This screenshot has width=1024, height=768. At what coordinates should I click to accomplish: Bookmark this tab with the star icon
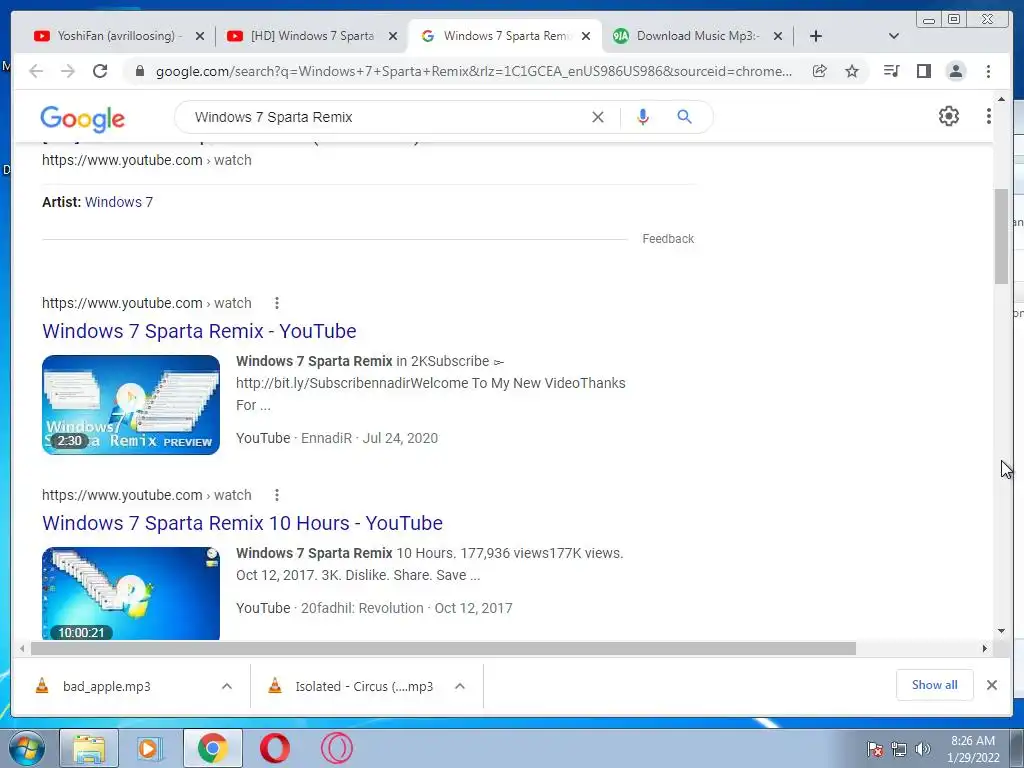(852, 71)
